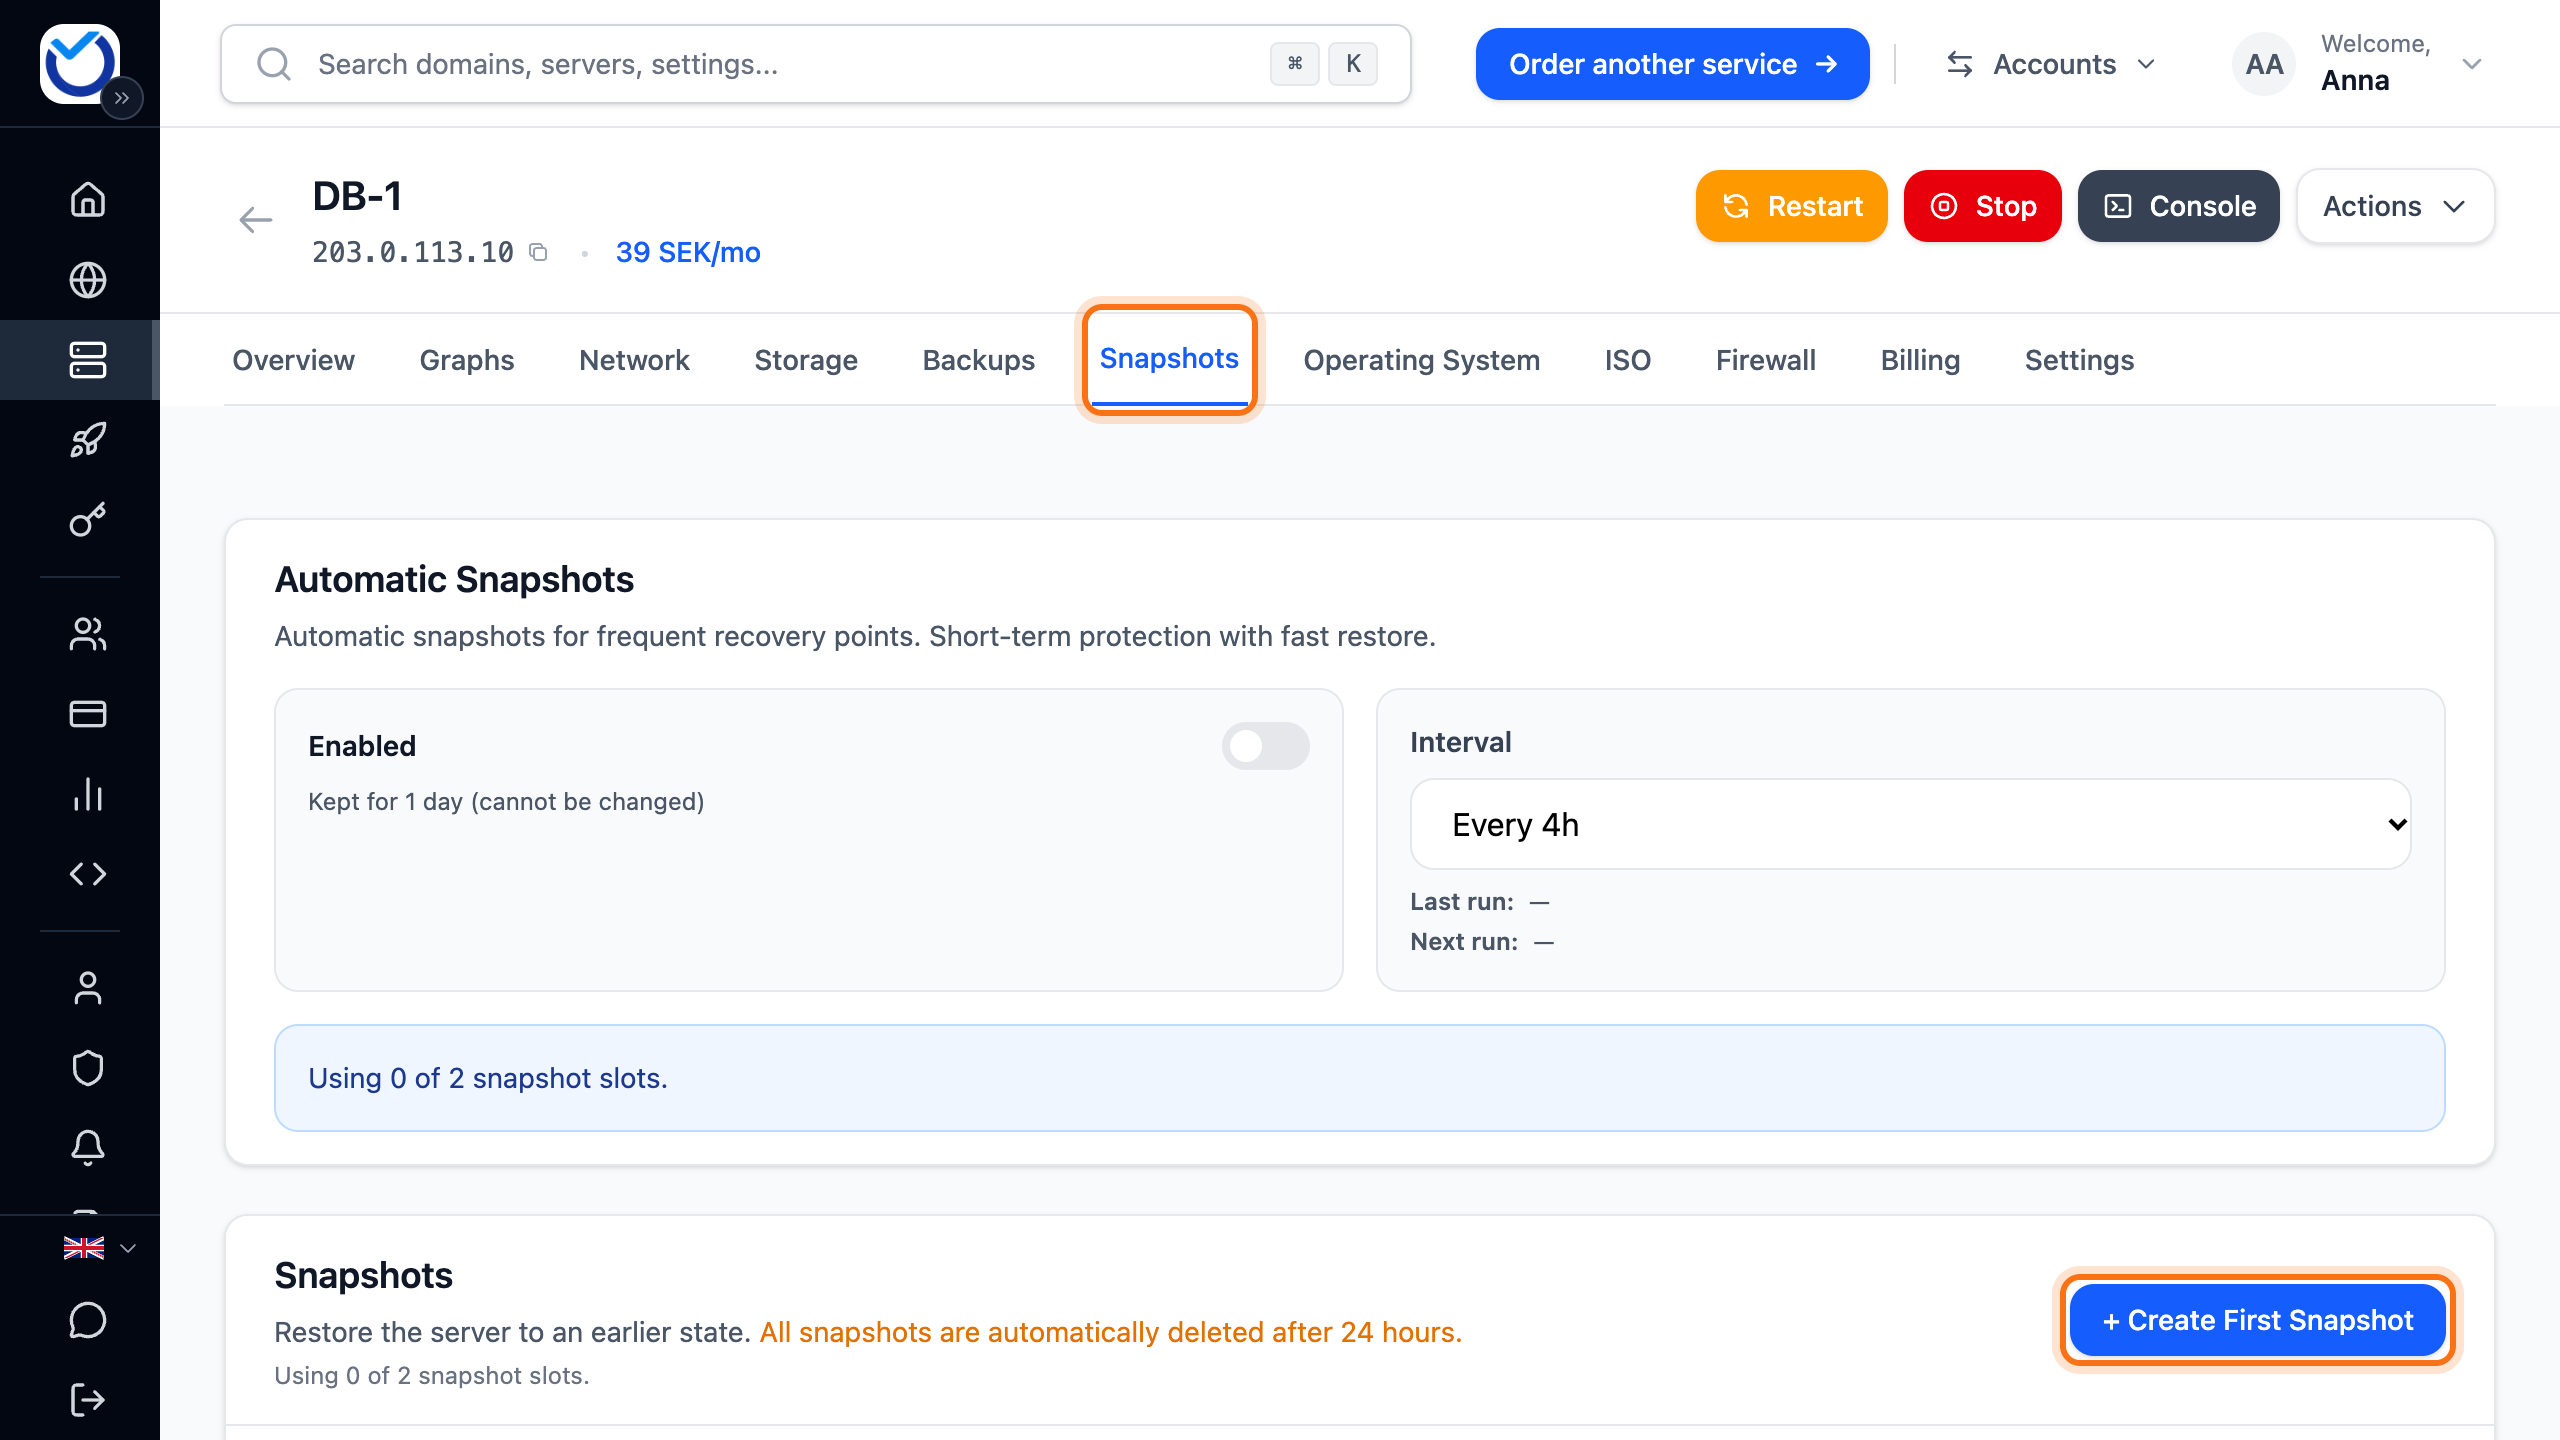Click Order another service button
The width and height of the screenshot is (2560, 1440).
1672,64
